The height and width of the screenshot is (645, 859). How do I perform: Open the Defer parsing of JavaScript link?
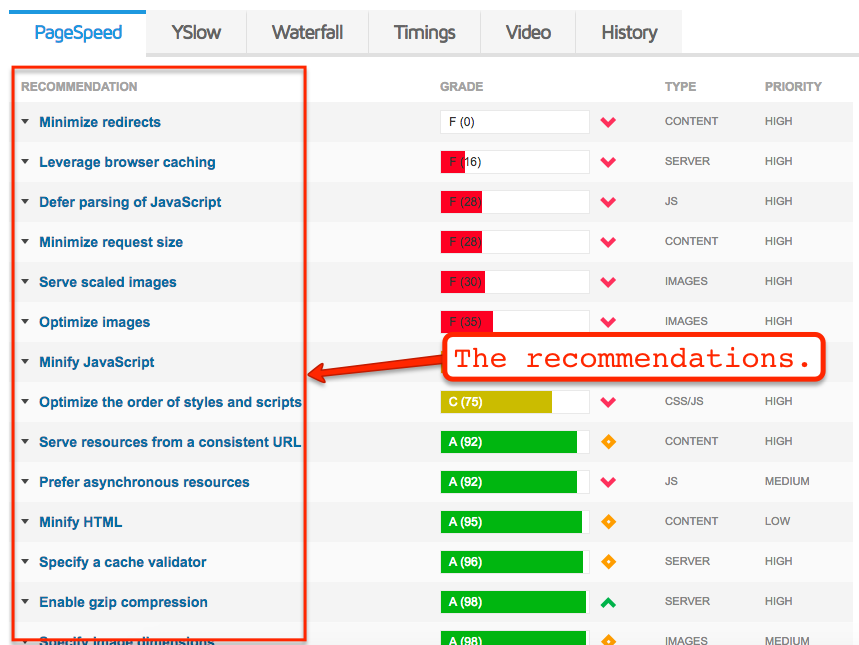pos(130,202)
